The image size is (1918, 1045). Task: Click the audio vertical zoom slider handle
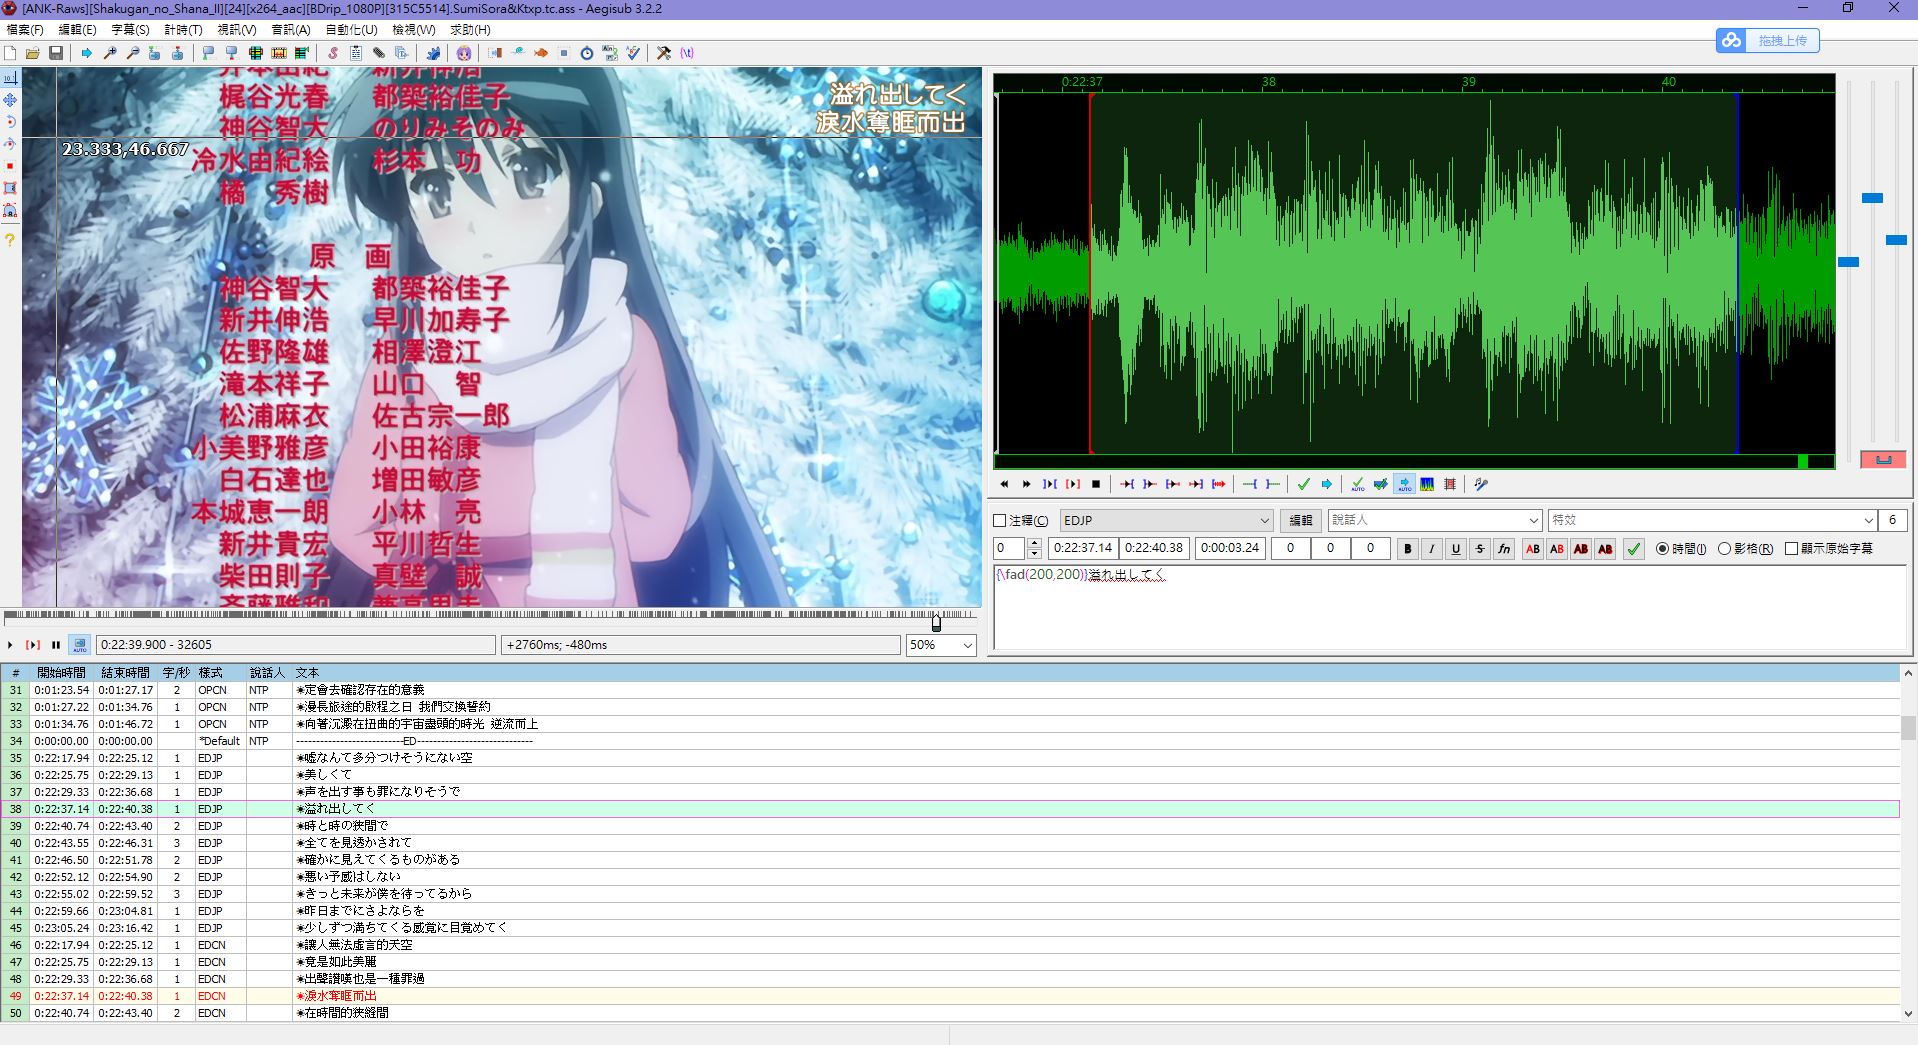click(x=1872, y=198)
